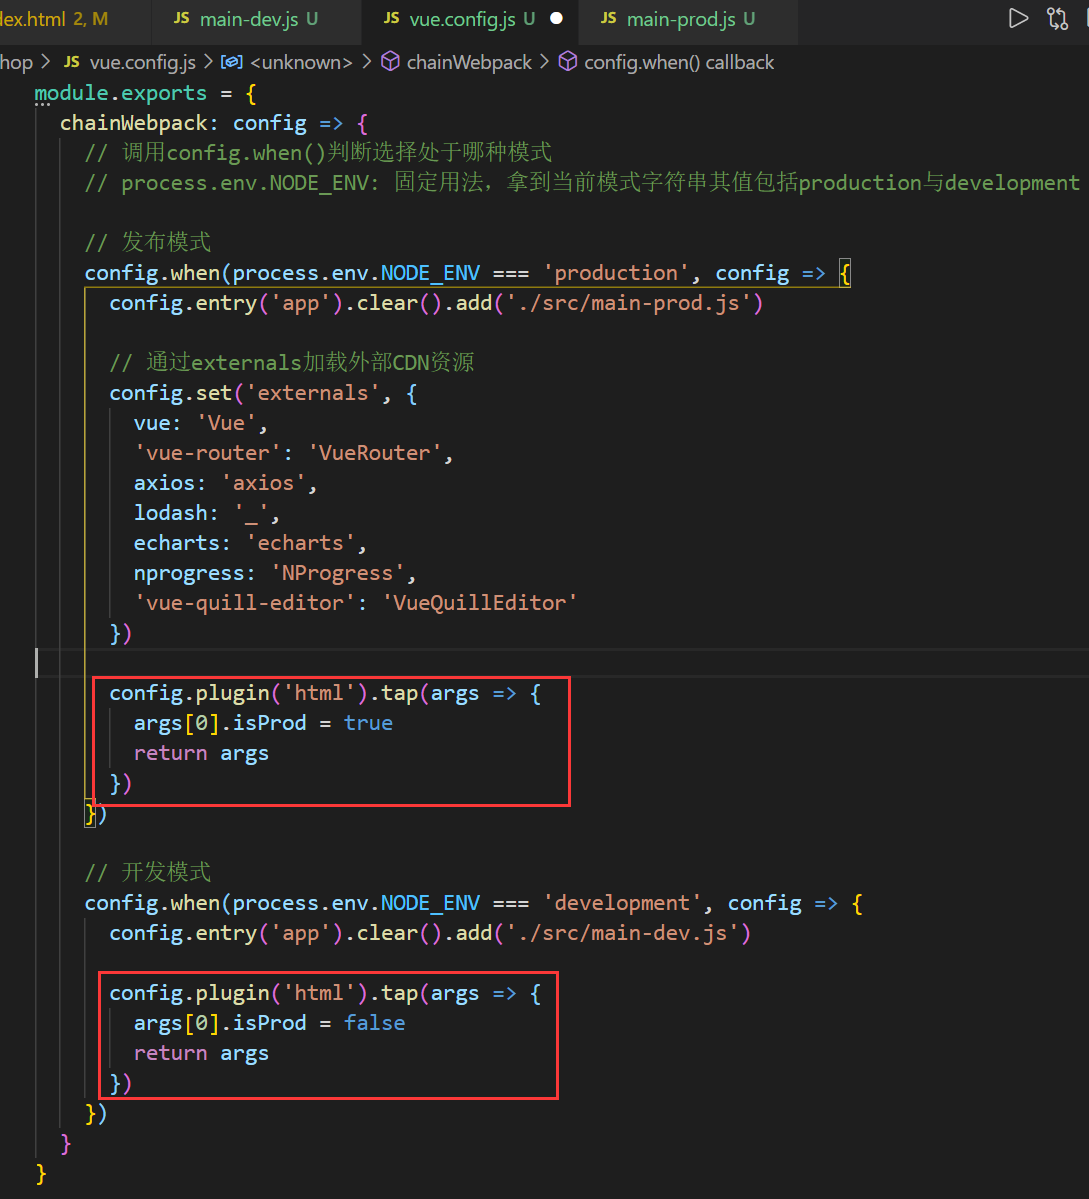
Task: Place cursor on the 'true' value
Action: click(x=368, y=723)
